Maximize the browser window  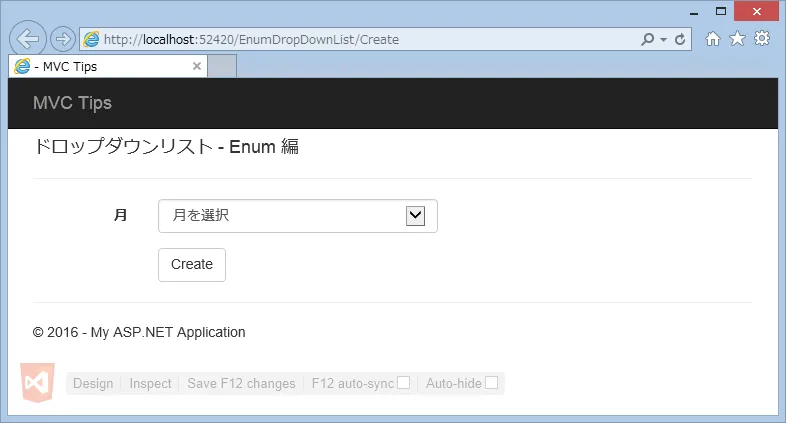721,12
